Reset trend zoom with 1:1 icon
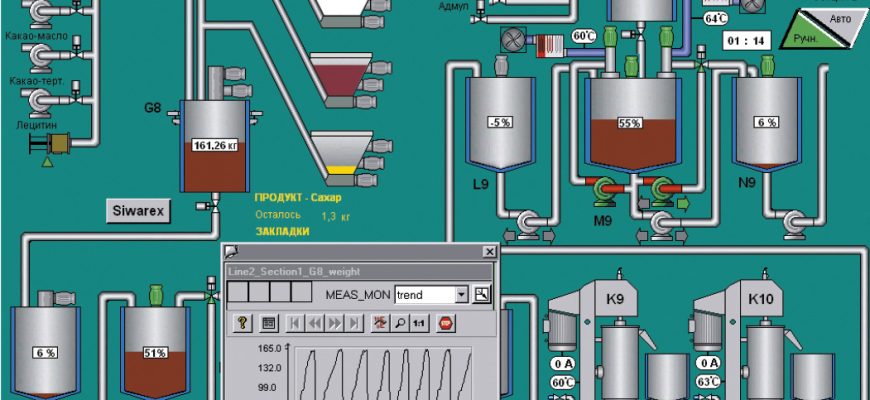The height and width of the screenshot is (400, 870). 419,322
